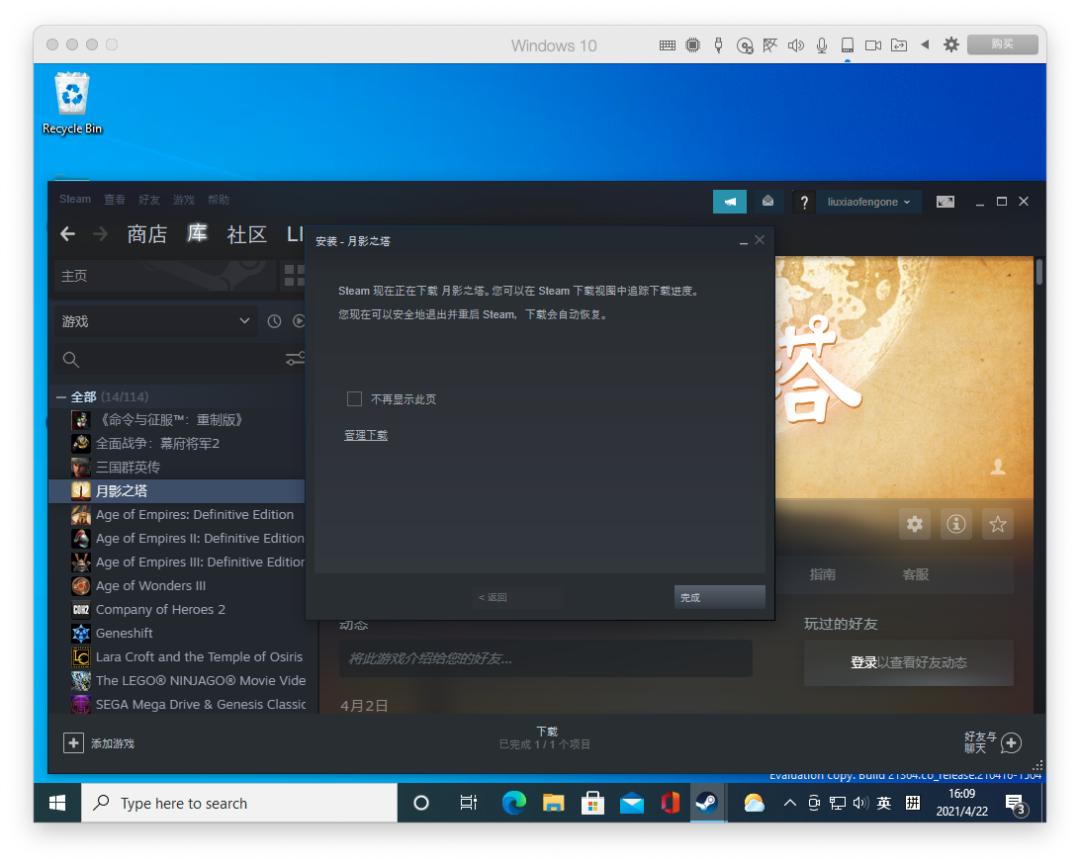The image size is (1080, 864).
Task: Go to 库 library tab
Action: [x=197, y=234]
